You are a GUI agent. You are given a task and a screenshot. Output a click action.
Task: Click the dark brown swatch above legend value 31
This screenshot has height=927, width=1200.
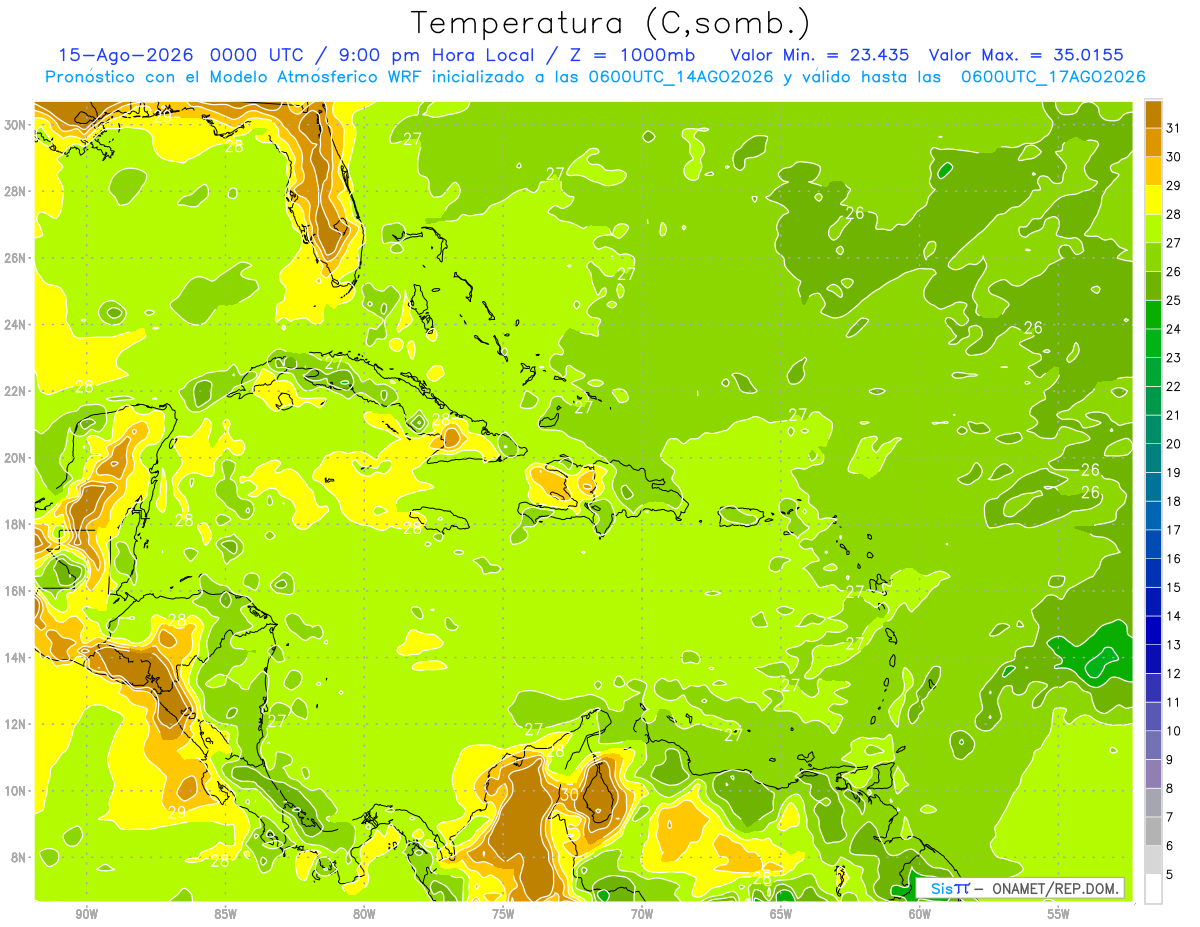(x=1153, y=114)
